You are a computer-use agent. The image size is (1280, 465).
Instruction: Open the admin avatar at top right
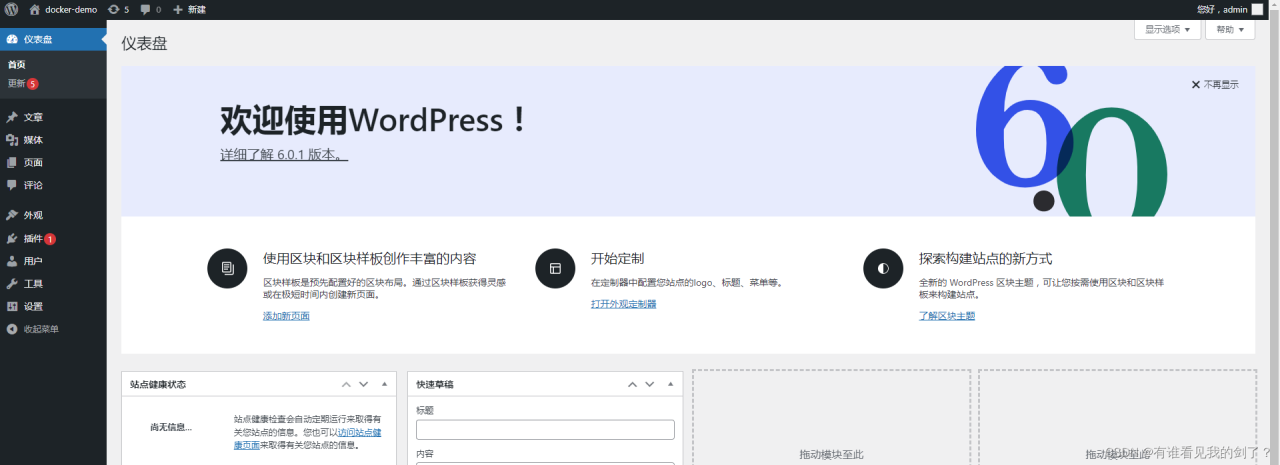click(1257, 9)
